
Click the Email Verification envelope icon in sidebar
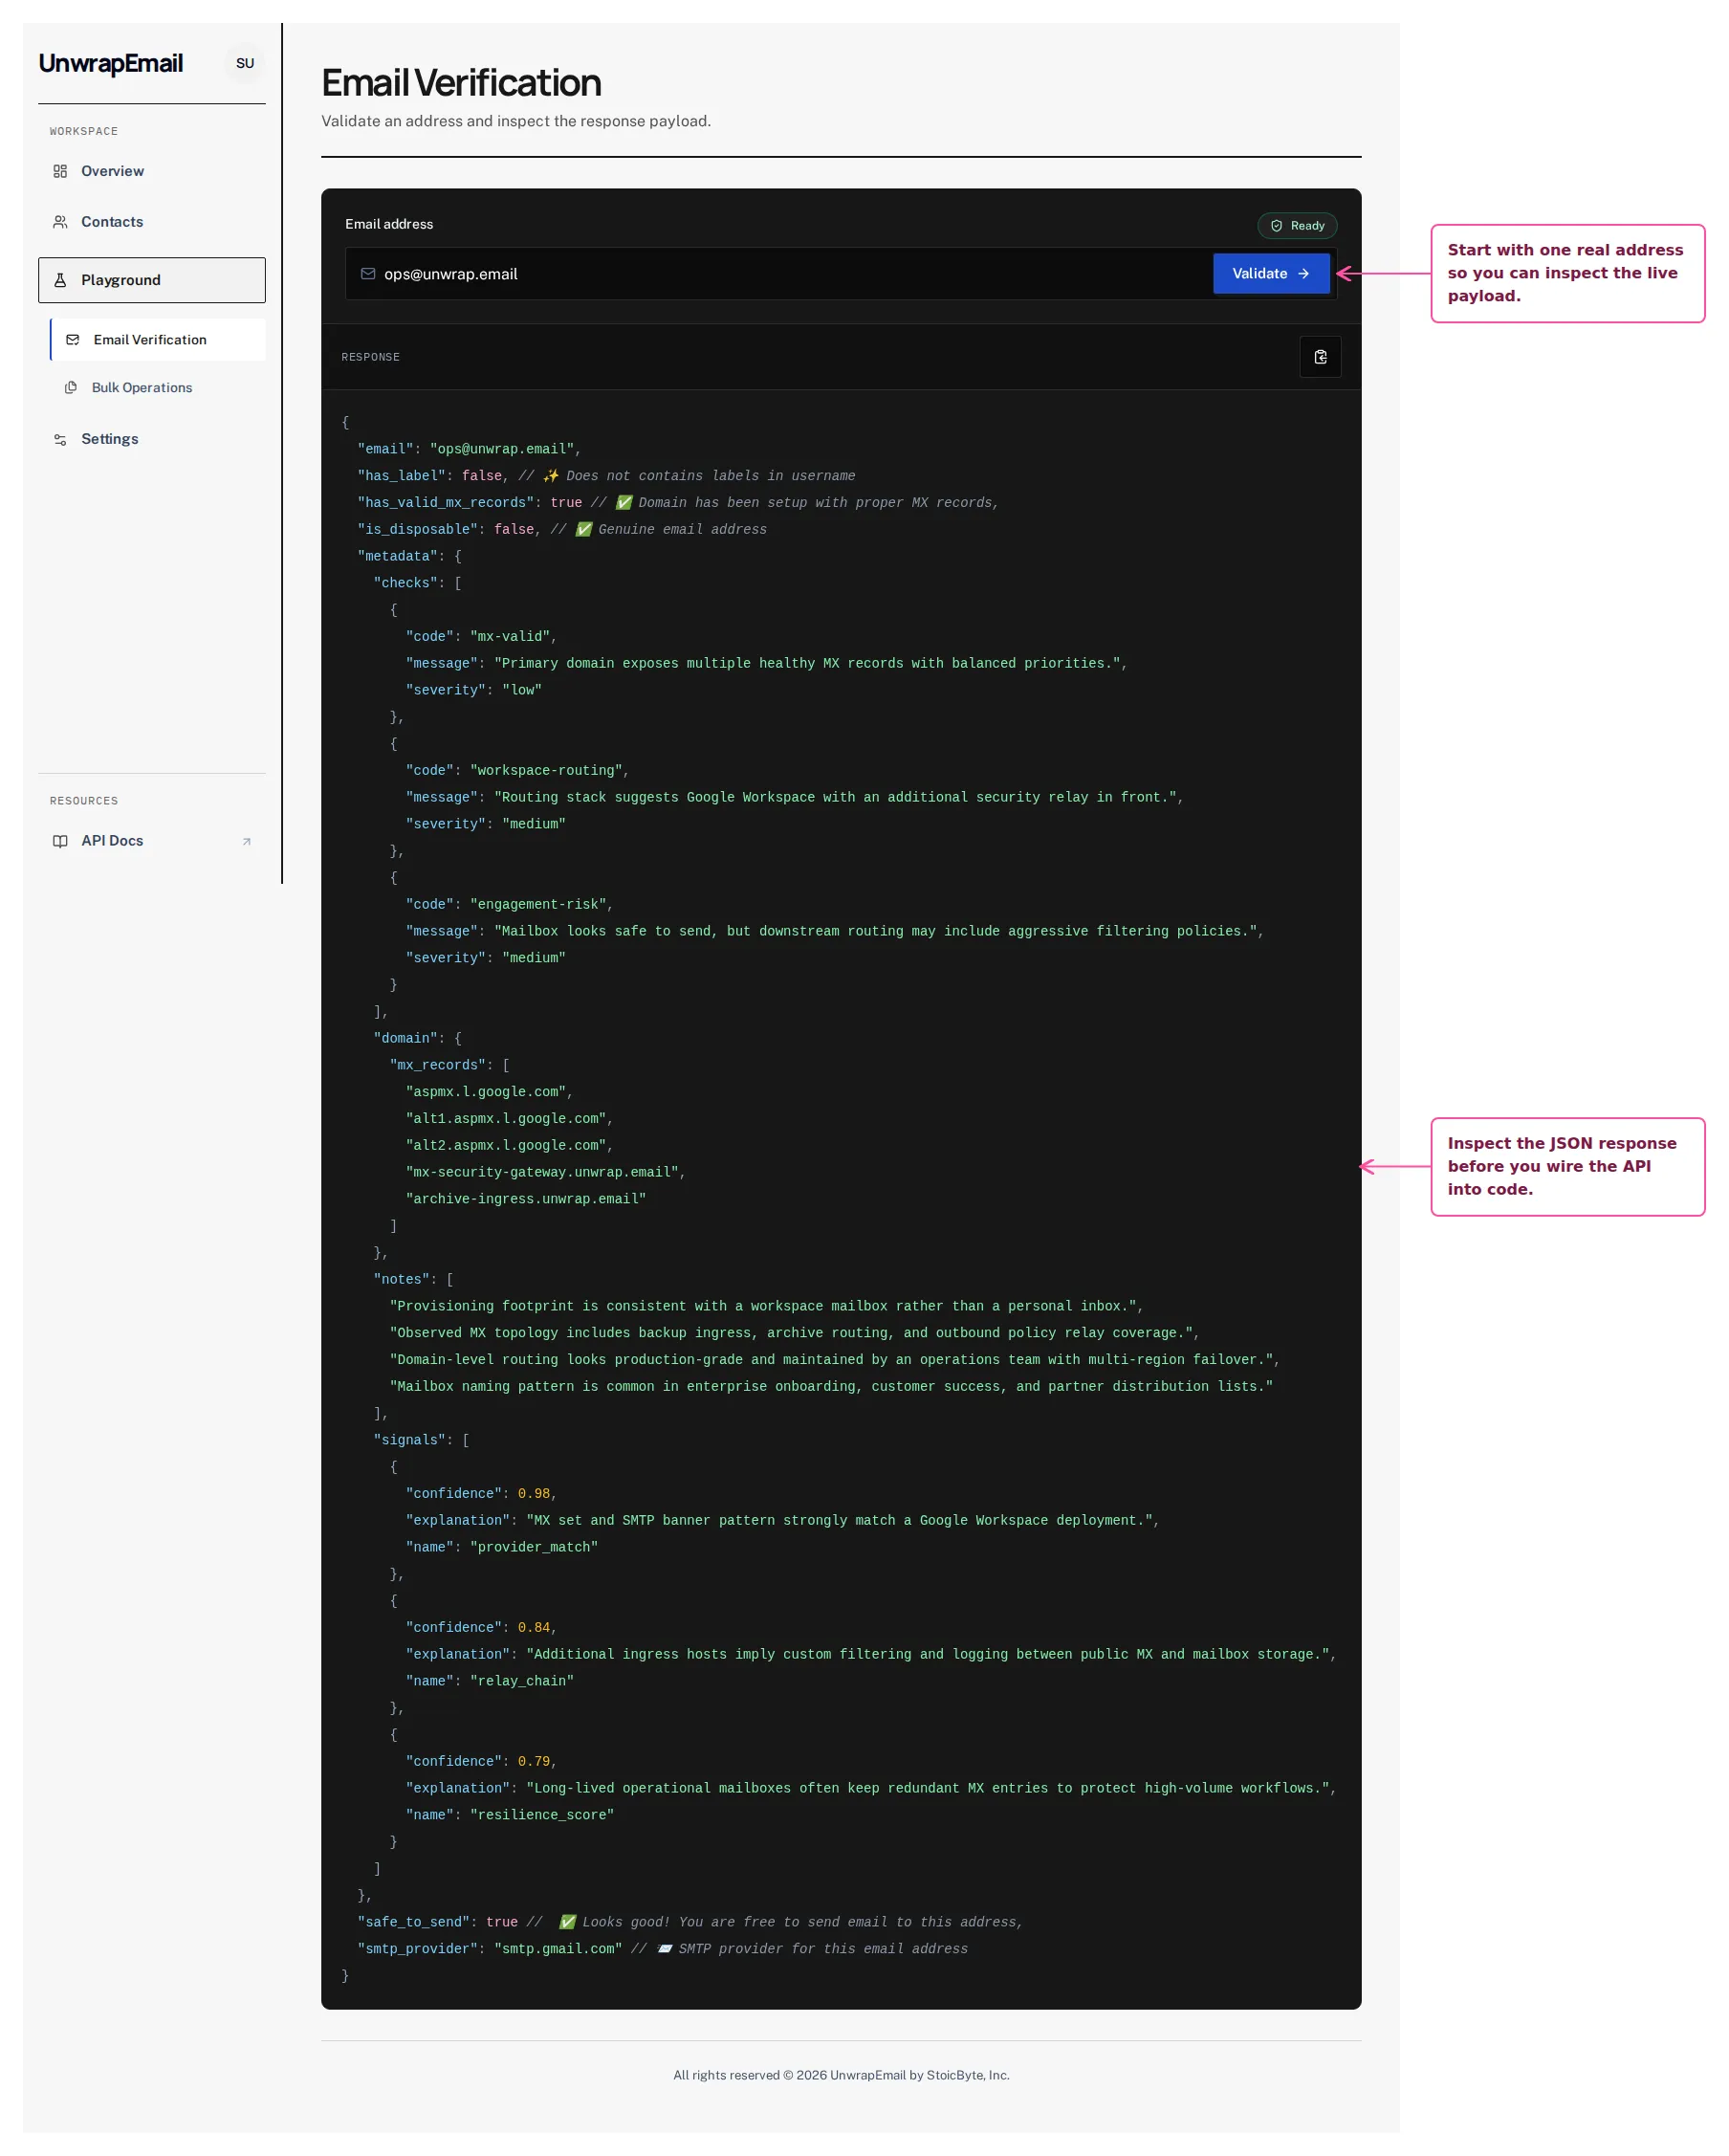point(73,340)
